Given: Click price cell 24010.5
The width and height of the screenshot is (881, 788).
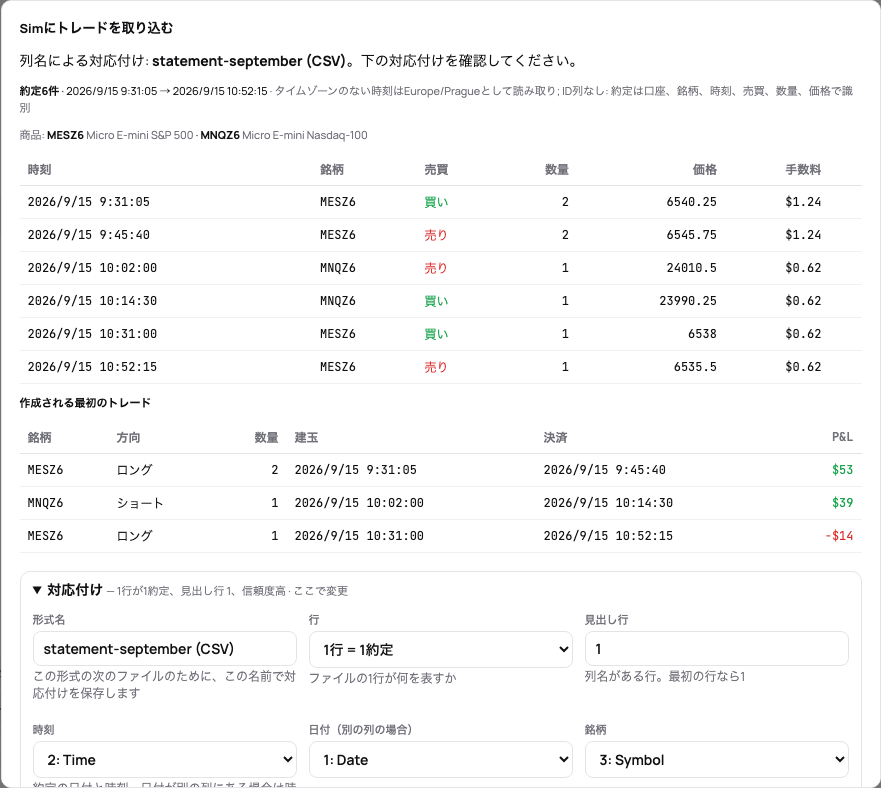Looking at the screenshot, I should [x=691, y=268].
